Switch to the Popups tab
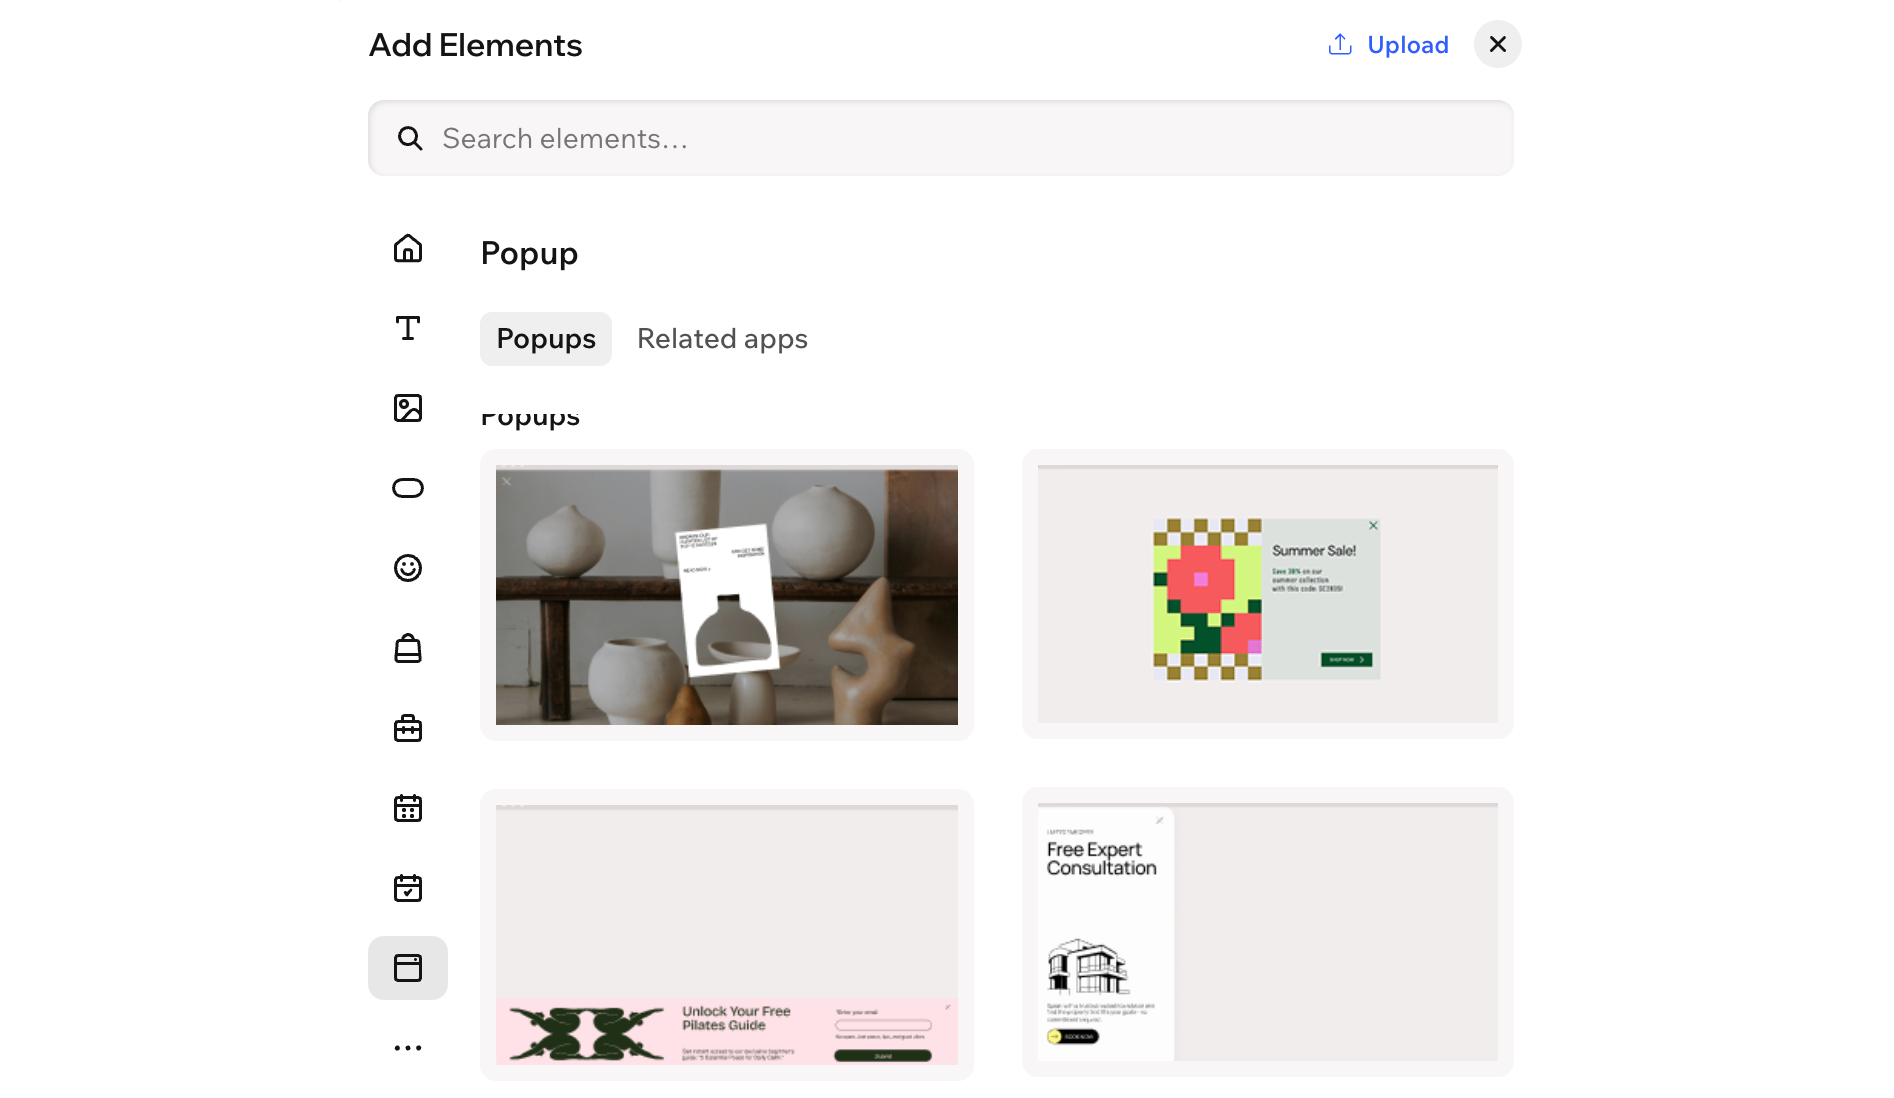 click(546, 339)
